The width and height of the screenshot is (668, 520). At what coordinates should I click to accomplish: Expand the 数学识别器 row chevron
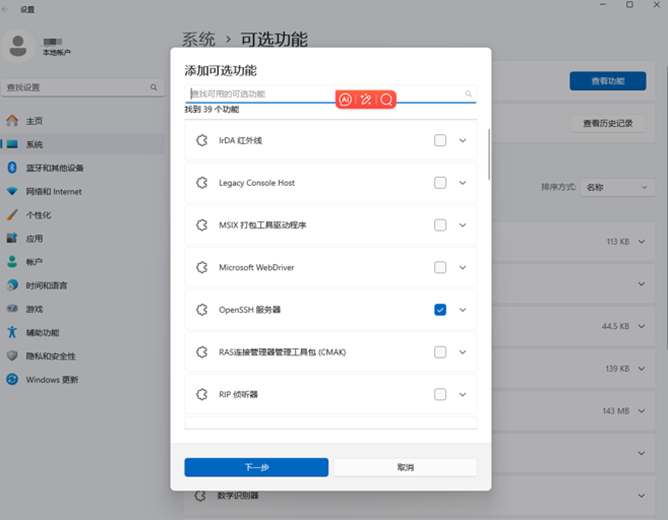click(641, 495)
